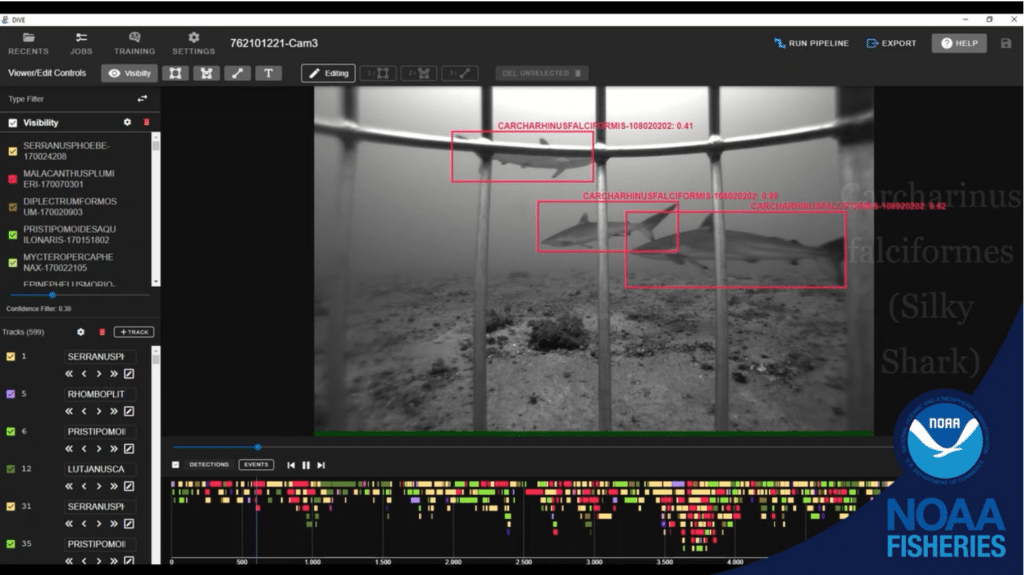Click the Confidence Filter slider

point(52,295)
